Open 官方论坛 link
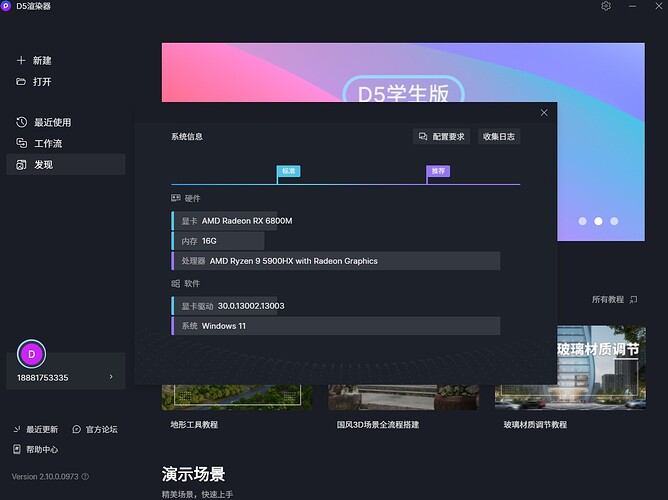This screenshot has height=500, width=668. (101, 429)
